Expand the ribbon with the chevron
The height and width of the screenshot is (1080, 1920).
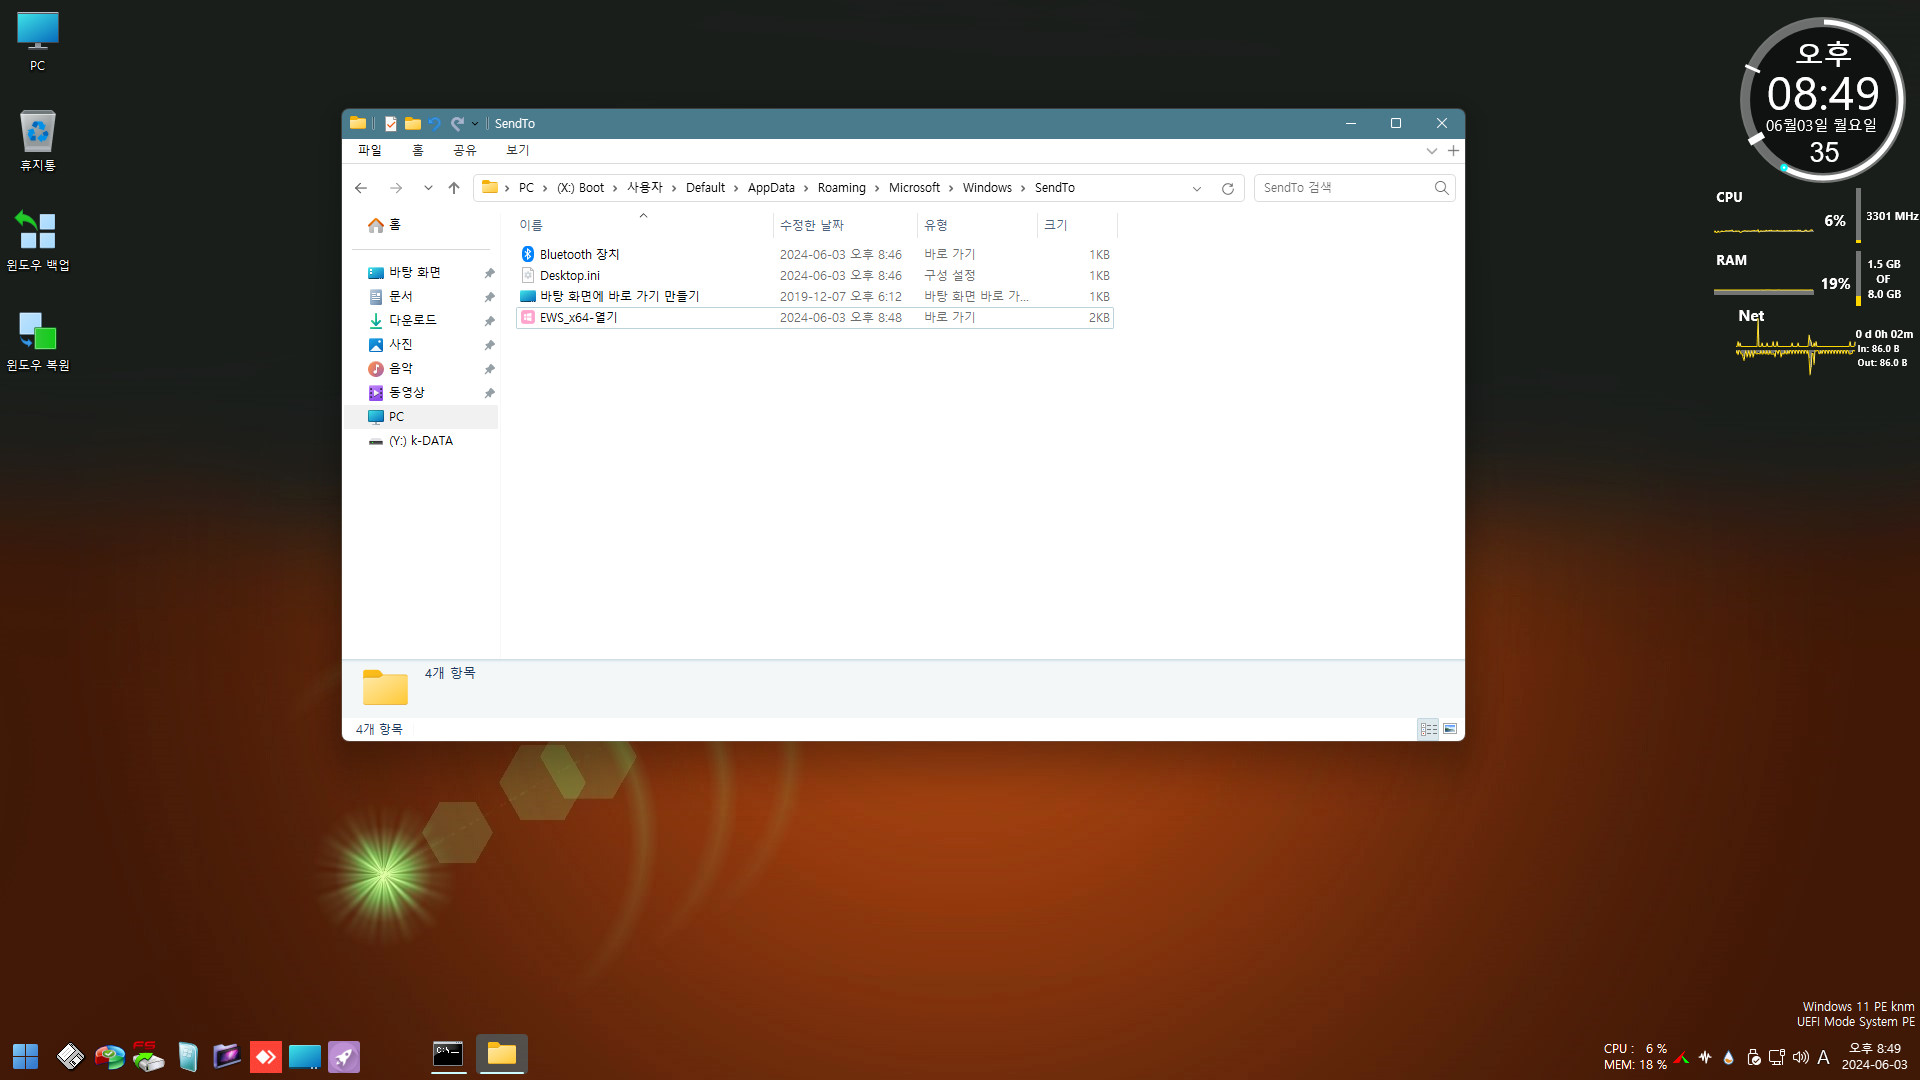[x=1431, y=151]
